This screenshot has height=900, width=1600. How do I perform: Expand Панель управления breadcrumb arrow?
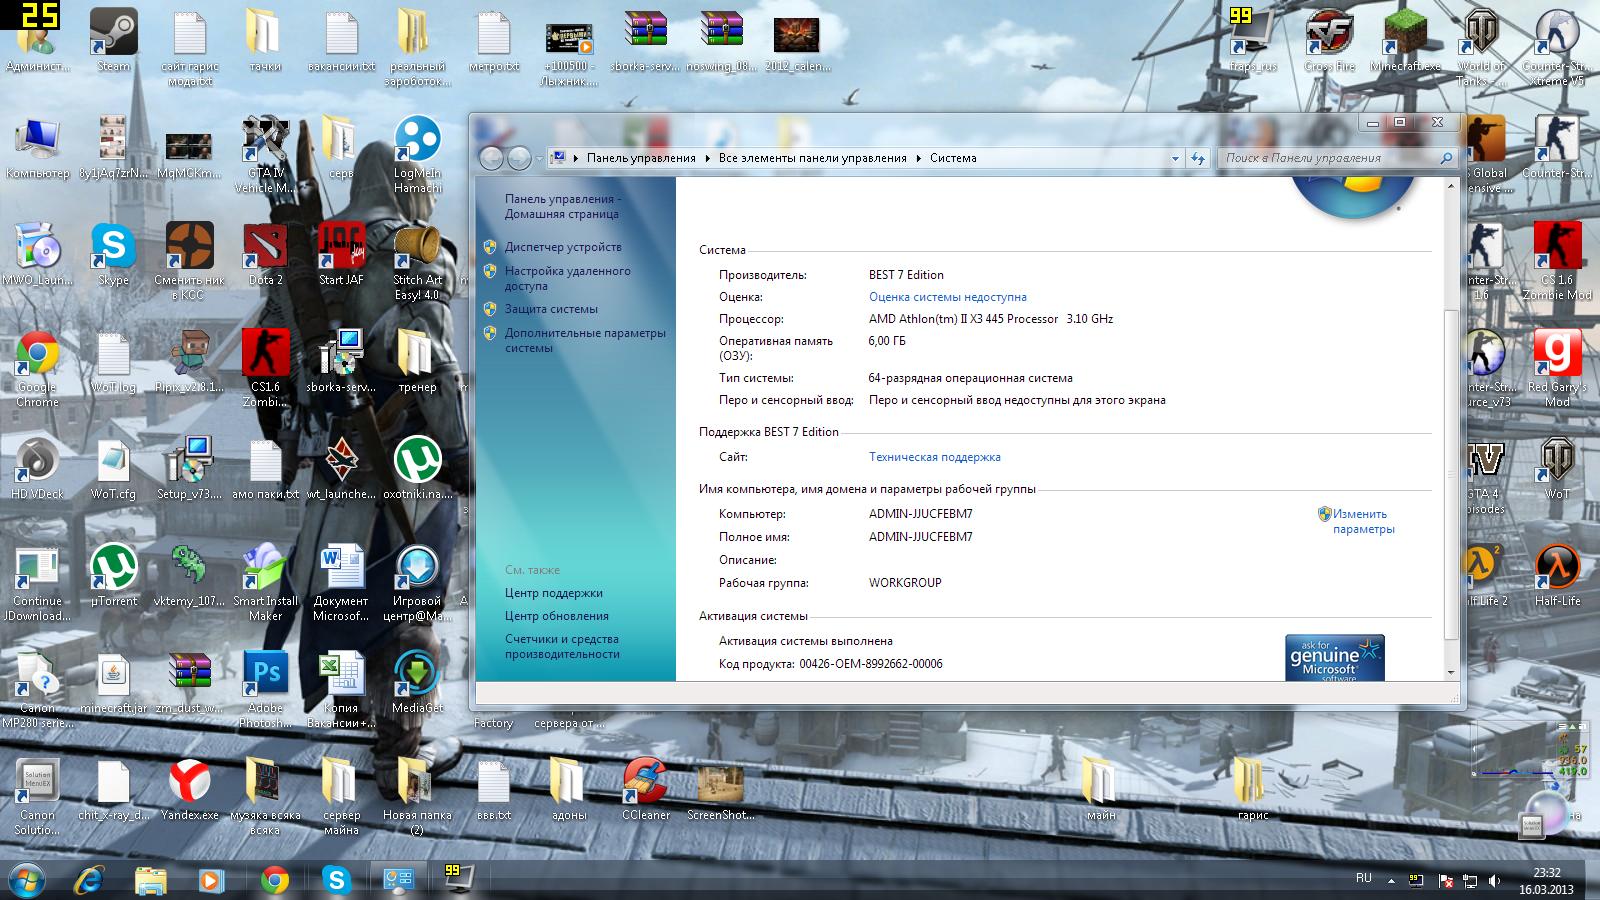[707, 158]
